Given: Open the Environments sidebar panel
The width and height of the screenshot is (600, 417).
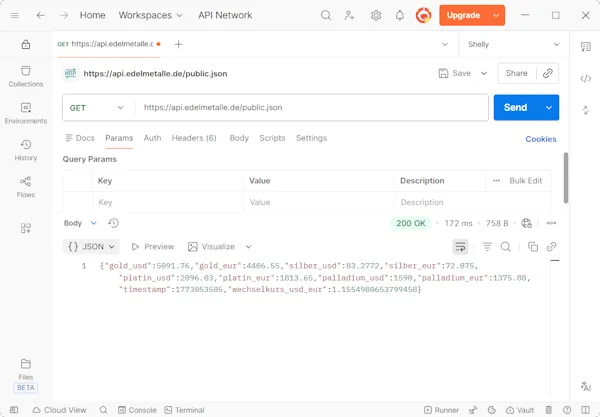Looking at the screenshot, I should pos(26,113).
